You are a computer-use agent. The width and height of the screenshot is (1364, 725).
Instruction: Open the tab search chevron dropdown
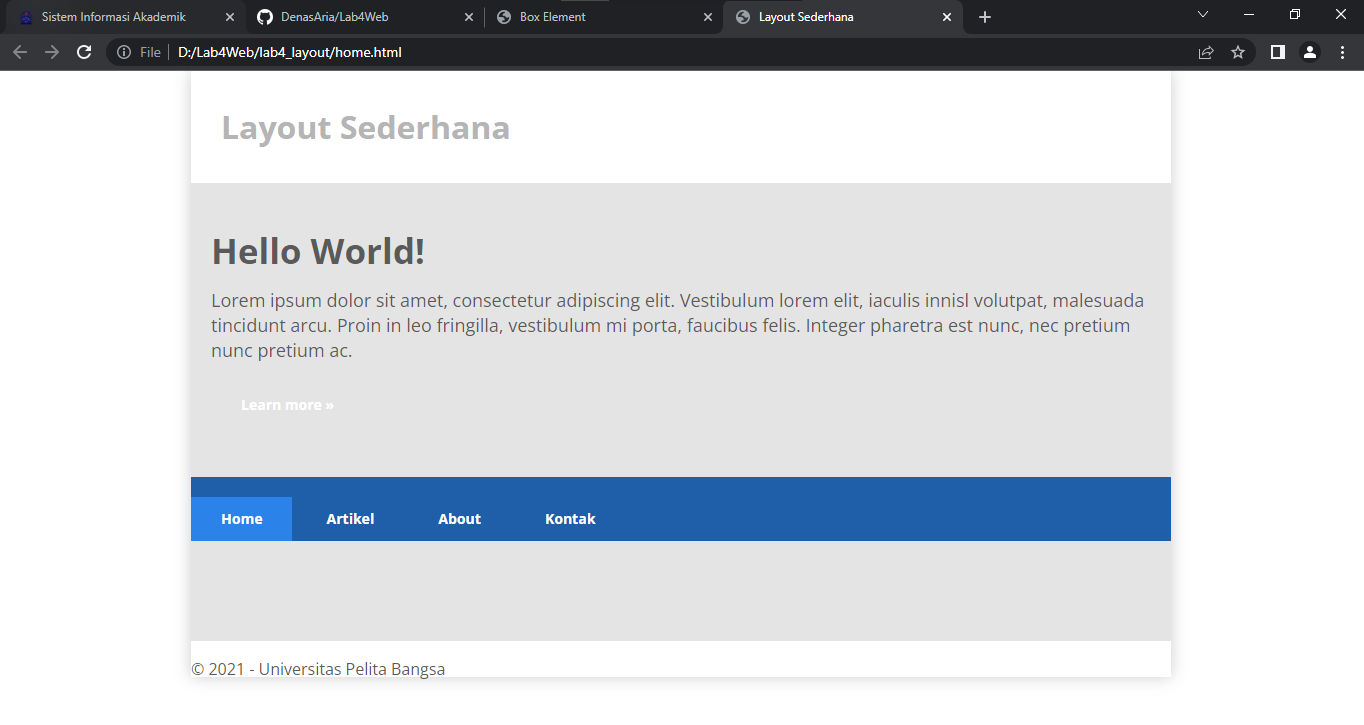(x=1202, y=16)
